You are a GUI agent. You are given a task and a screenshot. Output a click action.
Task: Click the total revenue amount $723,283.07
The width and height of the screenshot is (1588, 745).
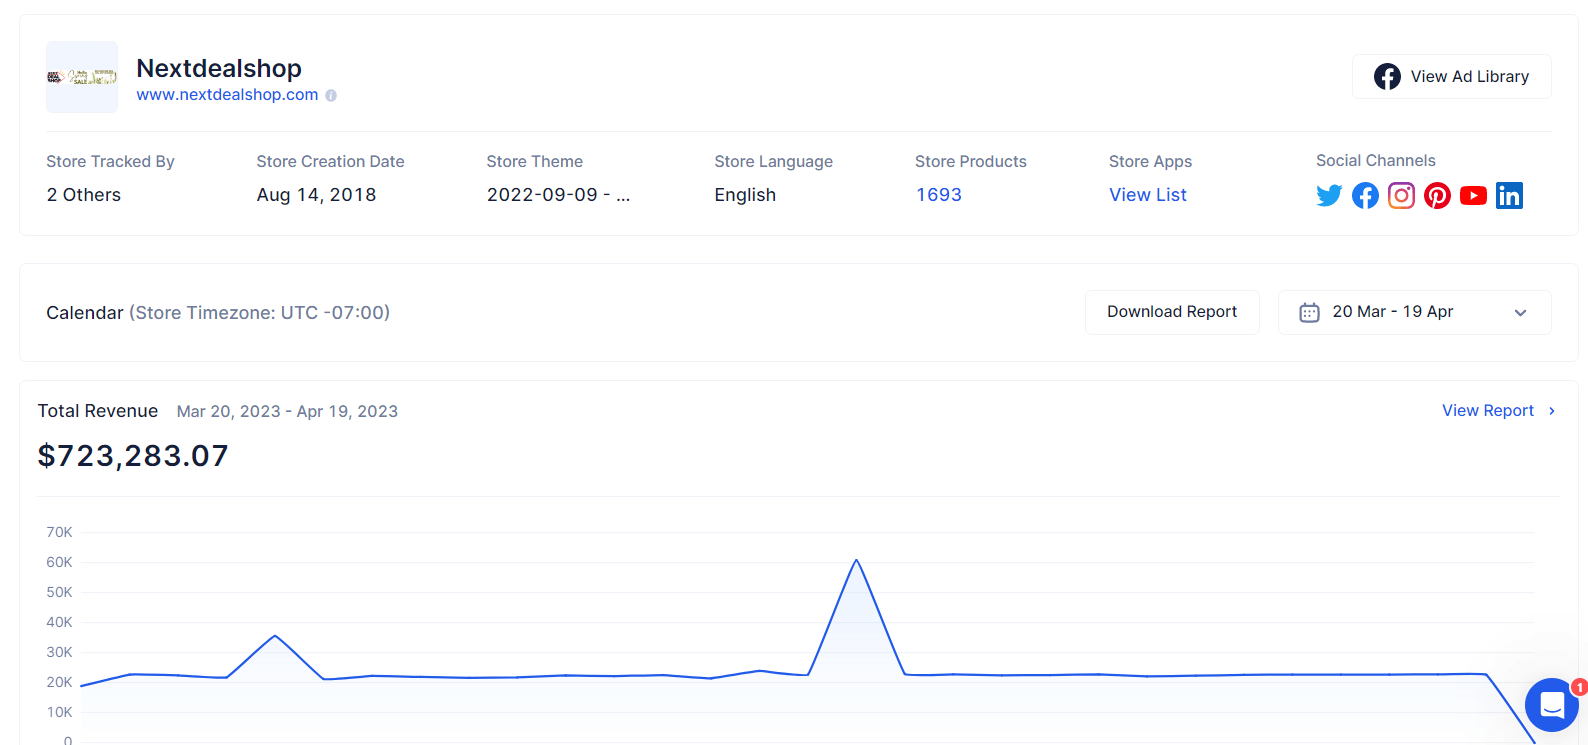click(133, 456)
